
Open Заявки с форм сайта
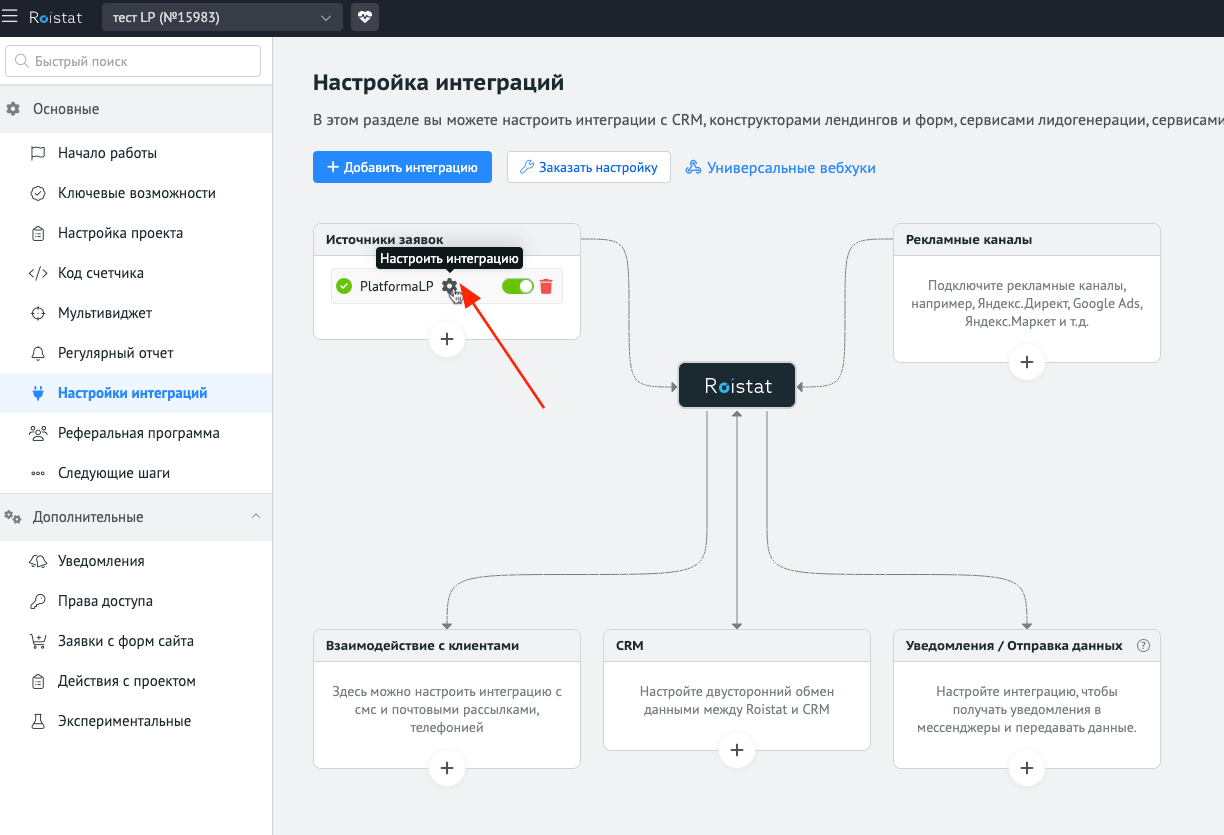136,641
